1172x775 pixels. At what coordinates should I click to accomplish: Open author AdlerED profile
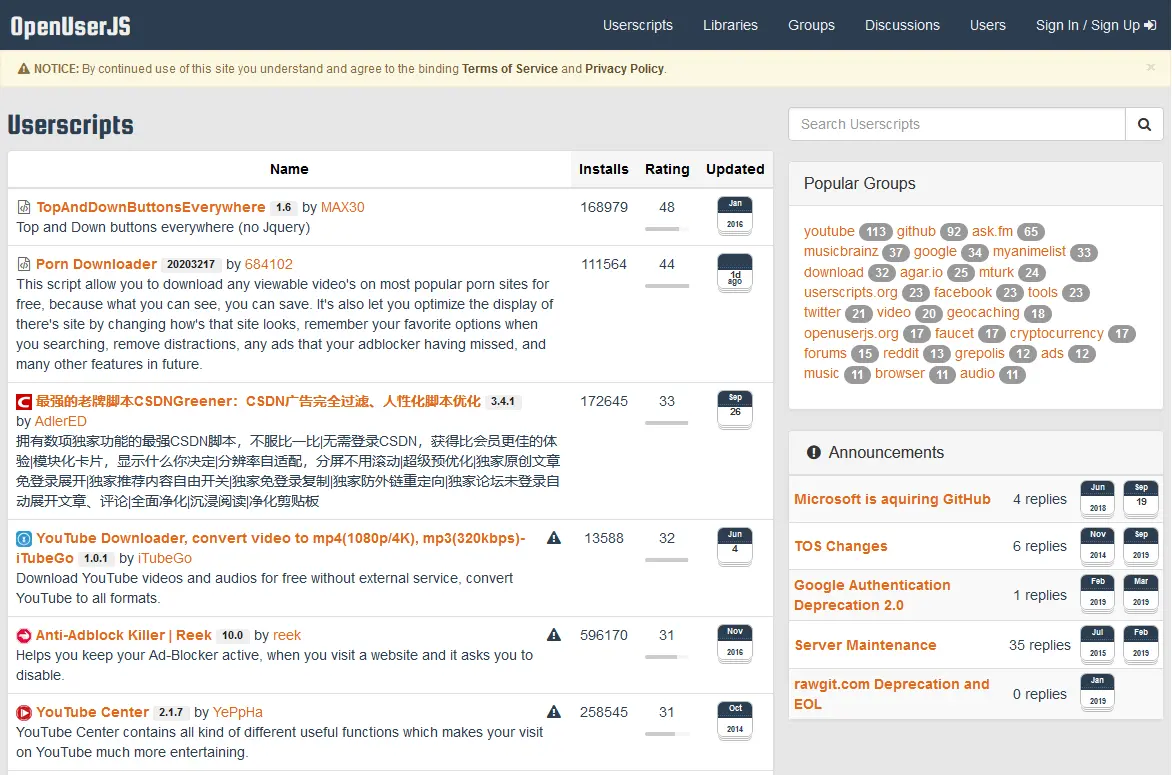click(61, 421)
